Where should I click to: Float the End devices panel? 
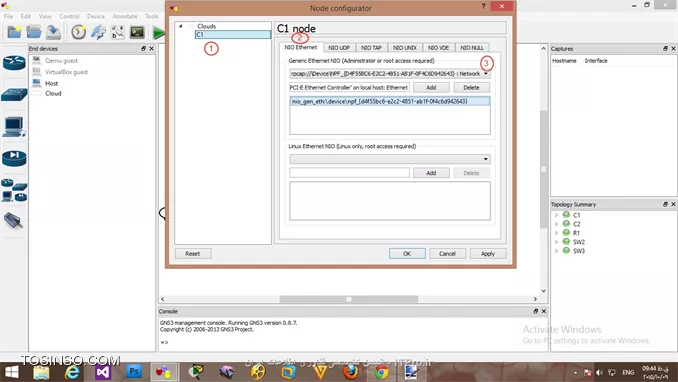(144, 48)
